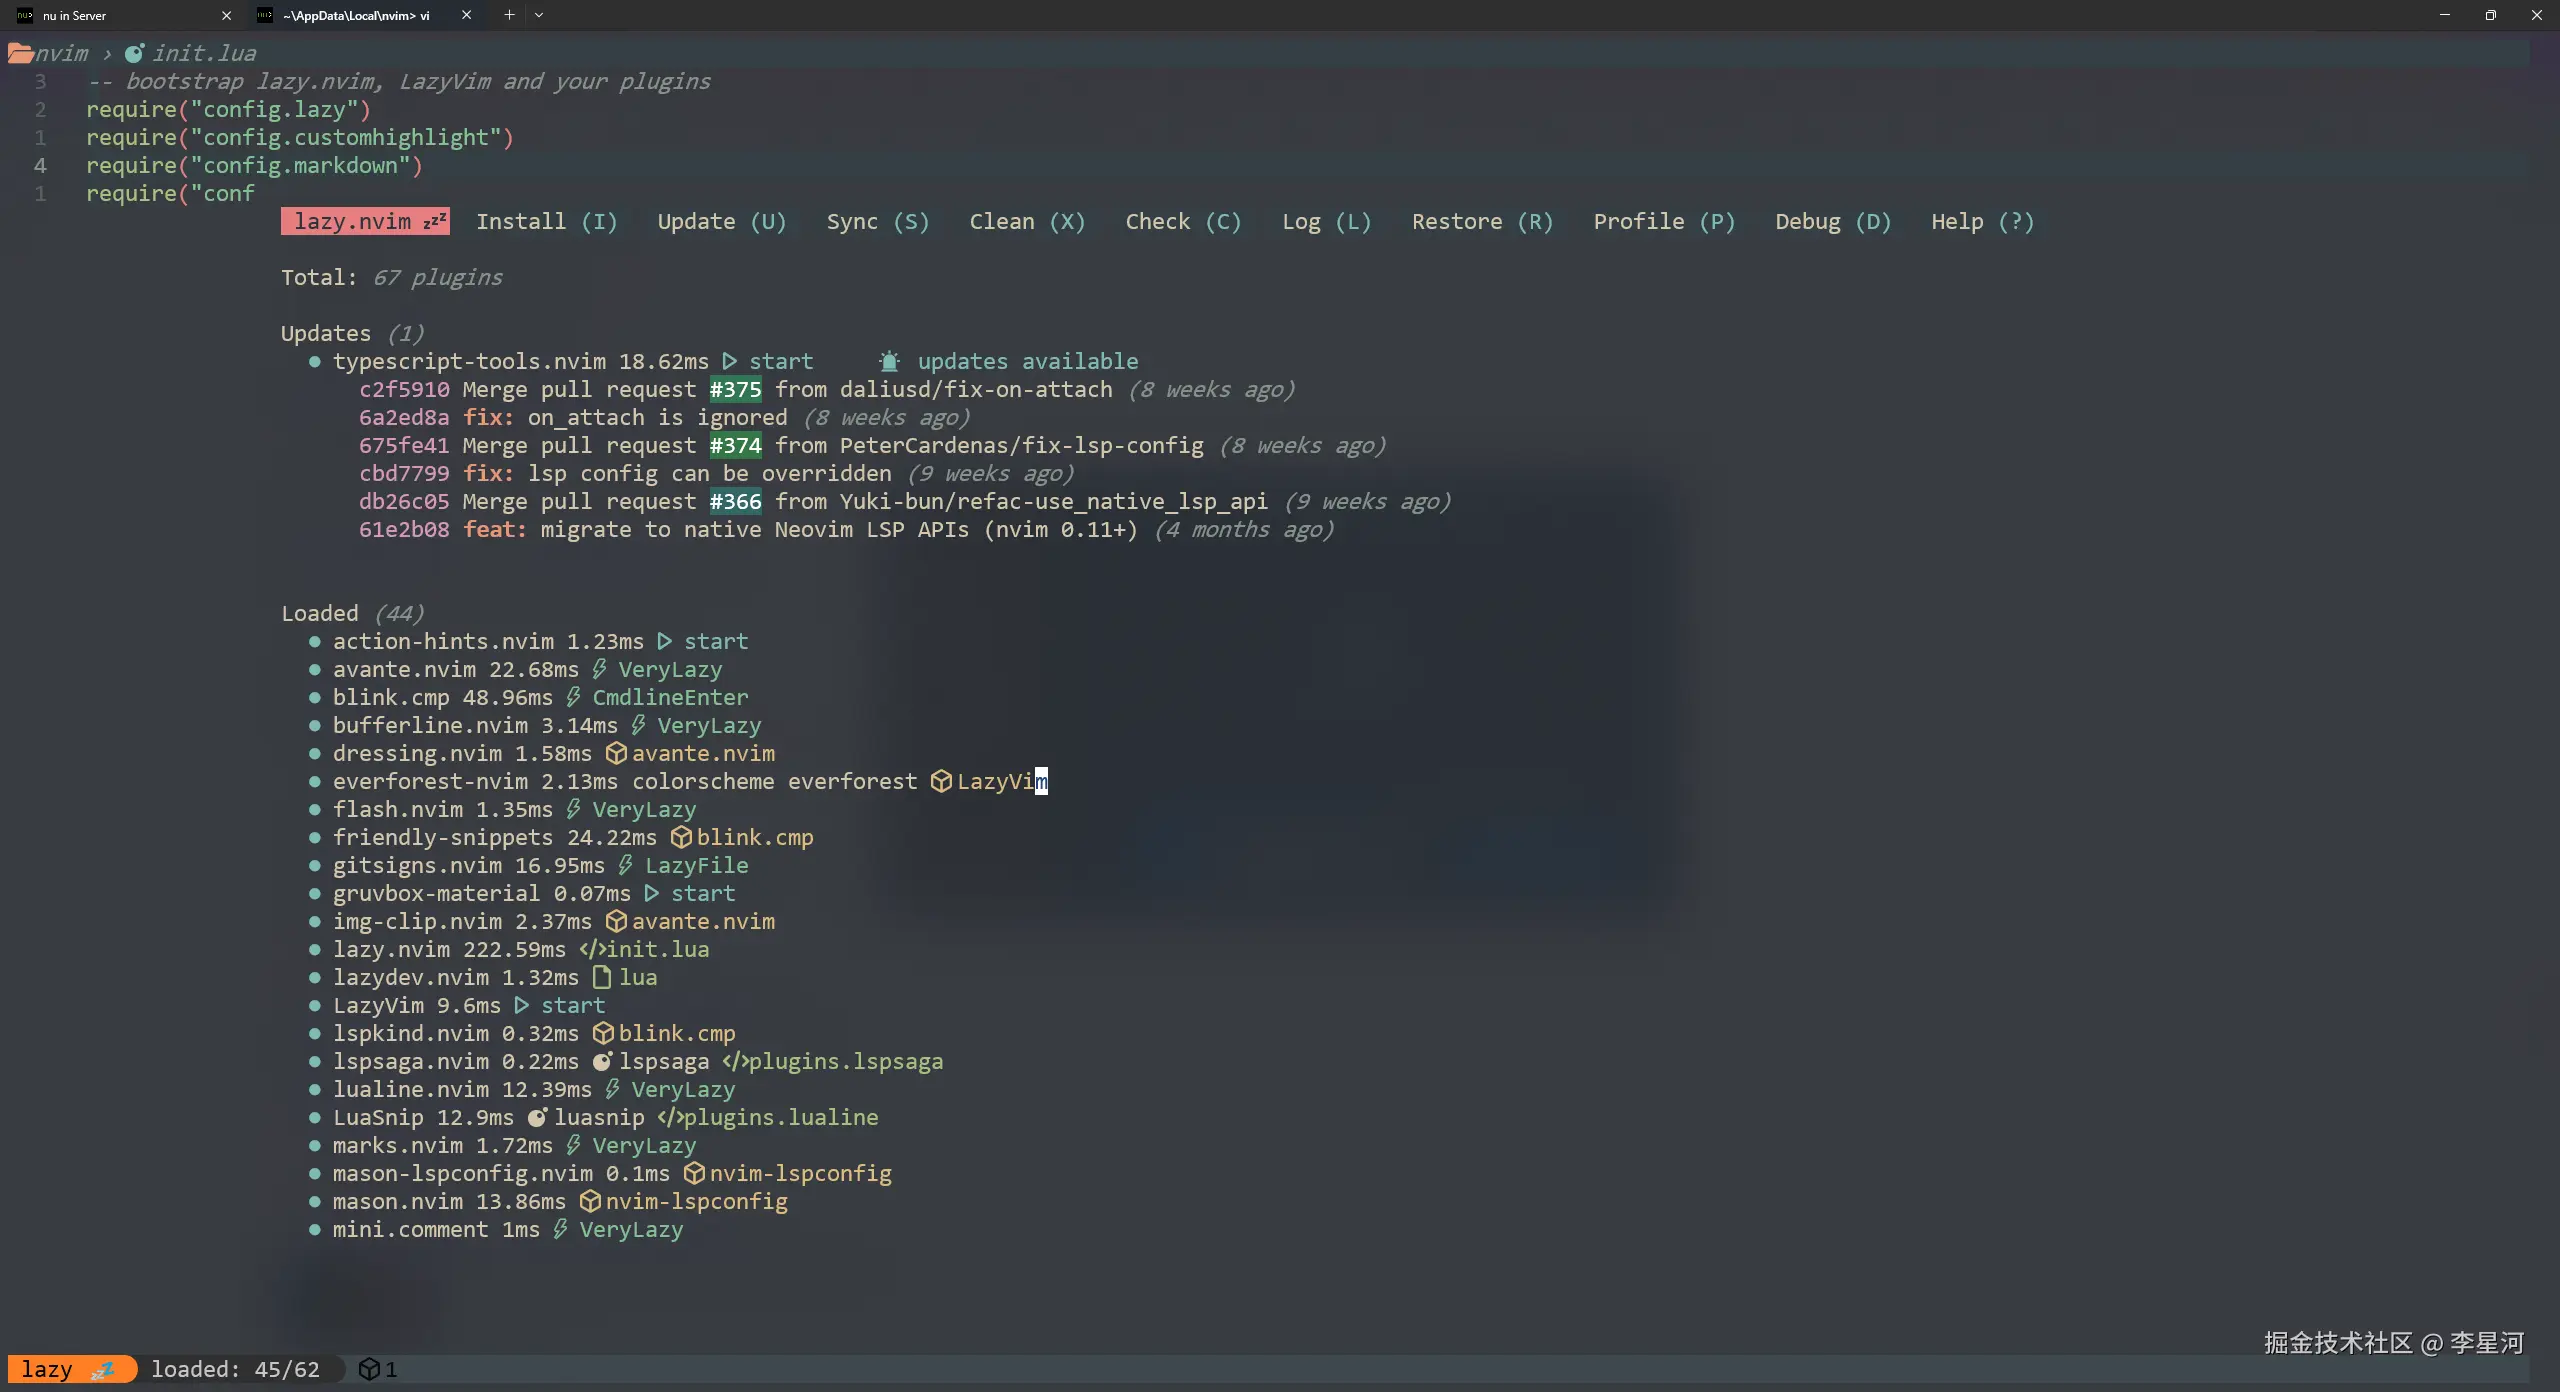
Task: Click the loaded: 45/62 progress indicator
Action: click(238, 1368)
